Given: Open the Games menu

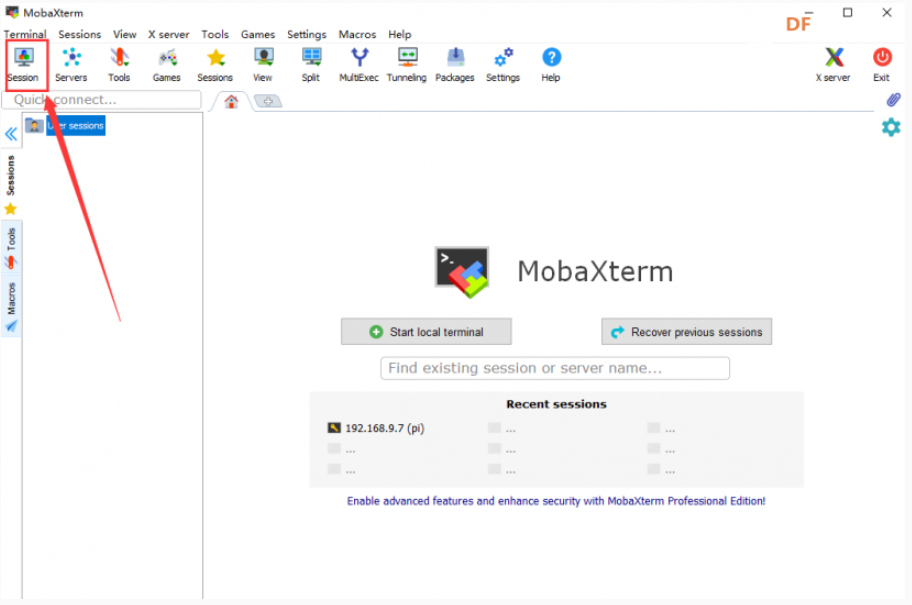Looking at the screenshot, I should coord(258,34).
